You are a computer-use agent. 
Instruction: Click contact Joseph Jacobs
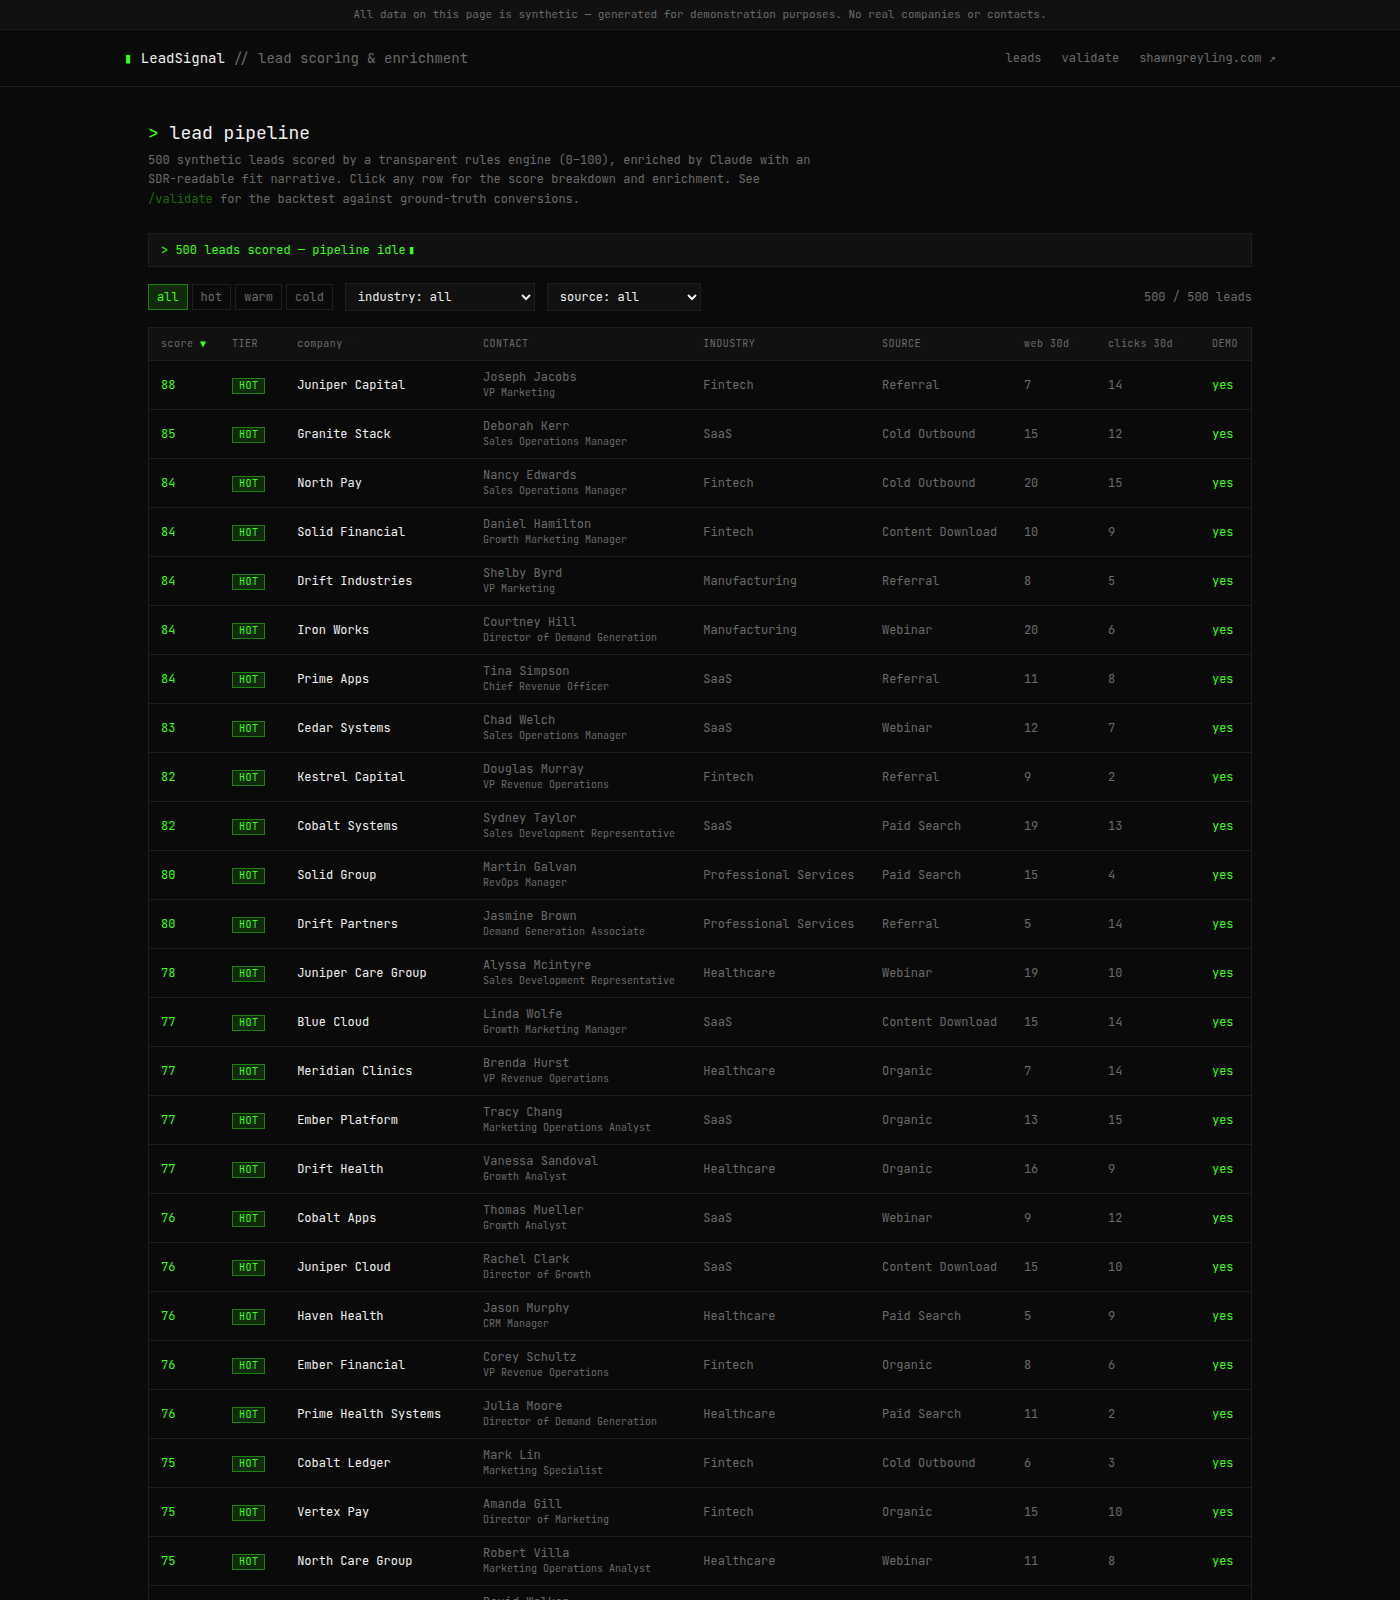(530, 377)
